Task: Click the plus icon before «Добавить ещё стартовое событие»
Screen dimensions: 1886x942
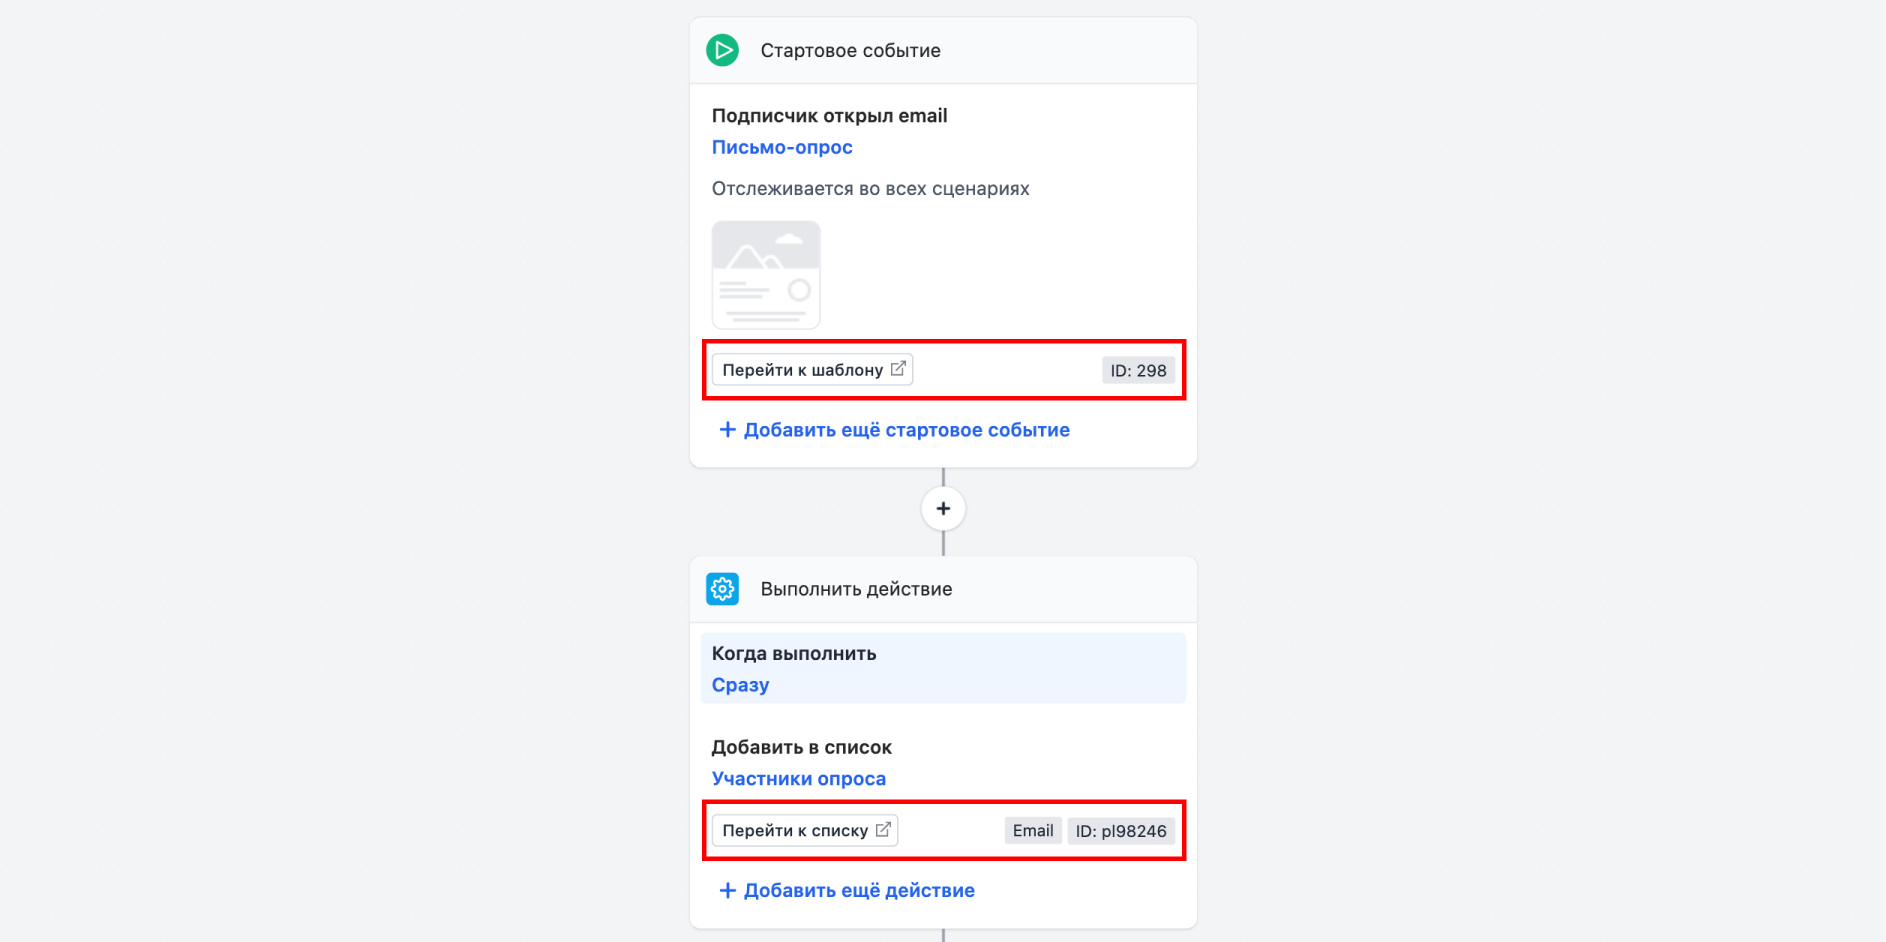Action: [727, 429]
